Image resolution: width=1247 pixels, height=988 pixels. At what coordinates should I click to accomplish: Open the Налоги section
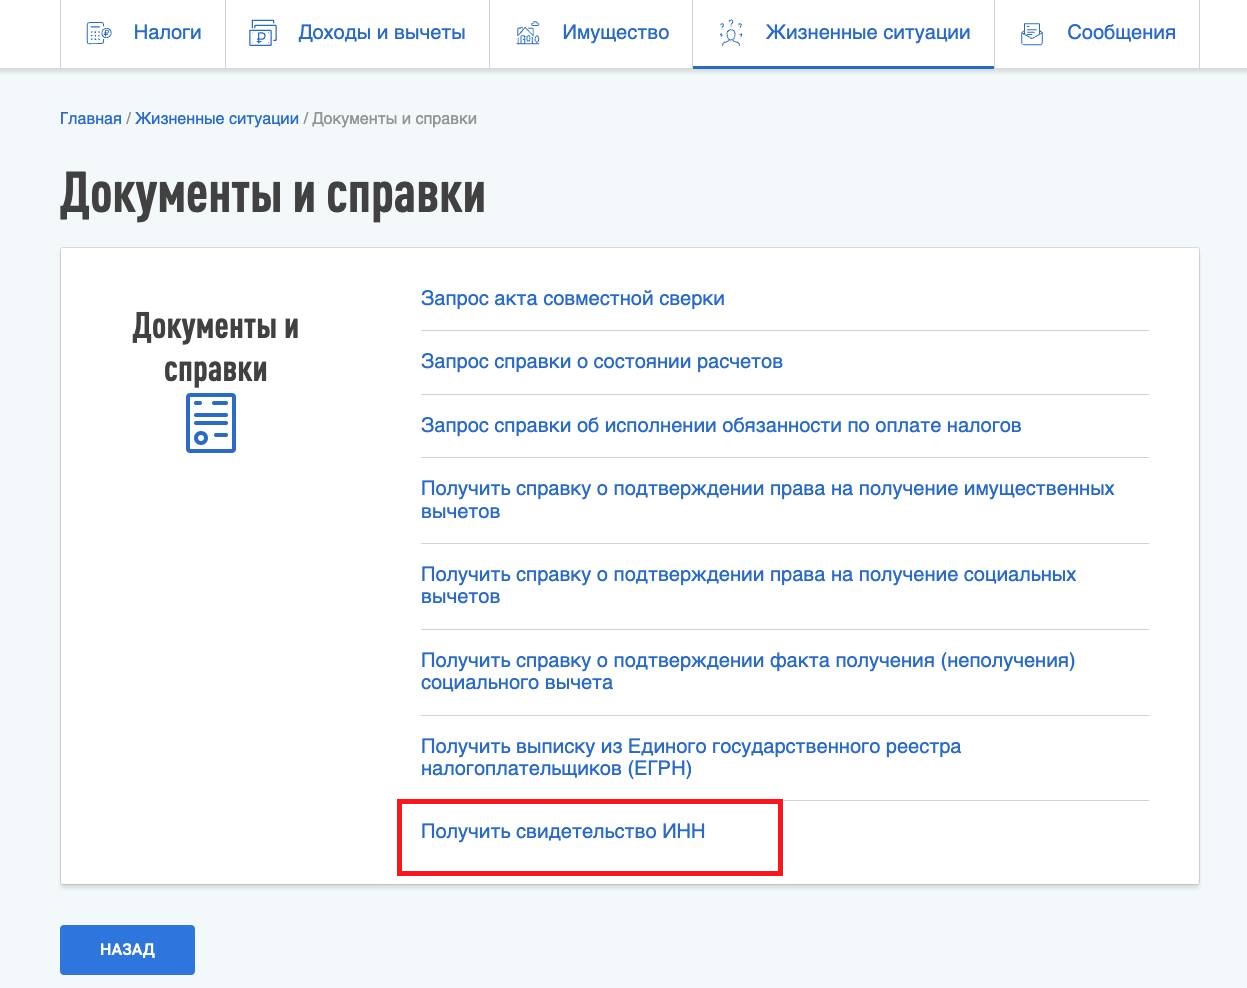pos(166,32)
